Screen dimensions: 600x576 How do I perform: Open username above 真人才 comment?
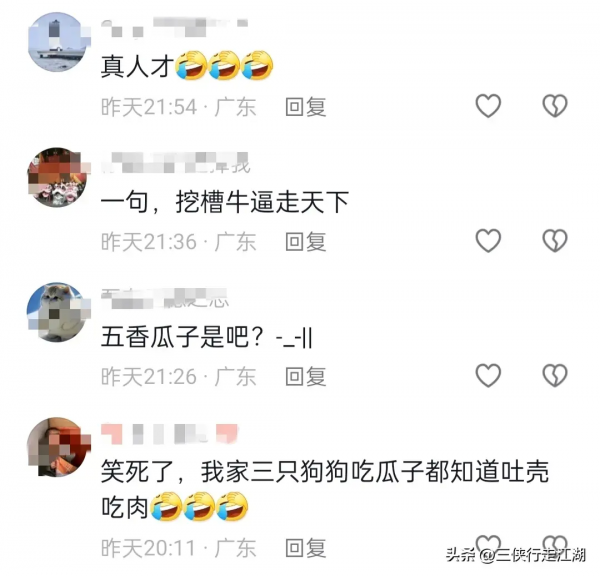174,27
